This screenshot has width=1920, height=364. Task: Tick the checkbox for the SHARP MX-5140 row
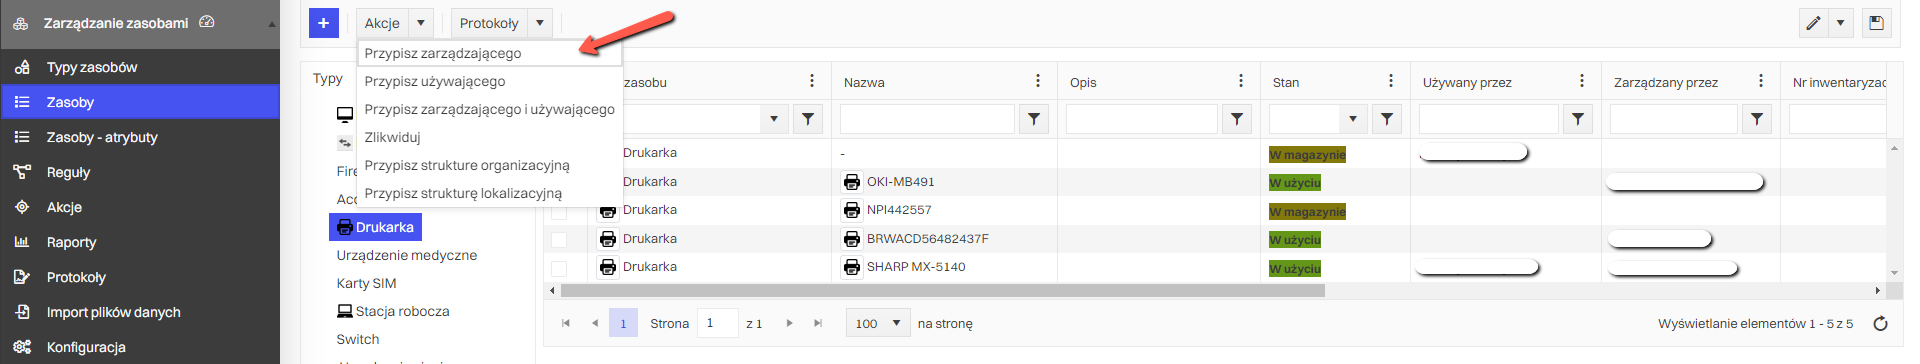[559, 268]
